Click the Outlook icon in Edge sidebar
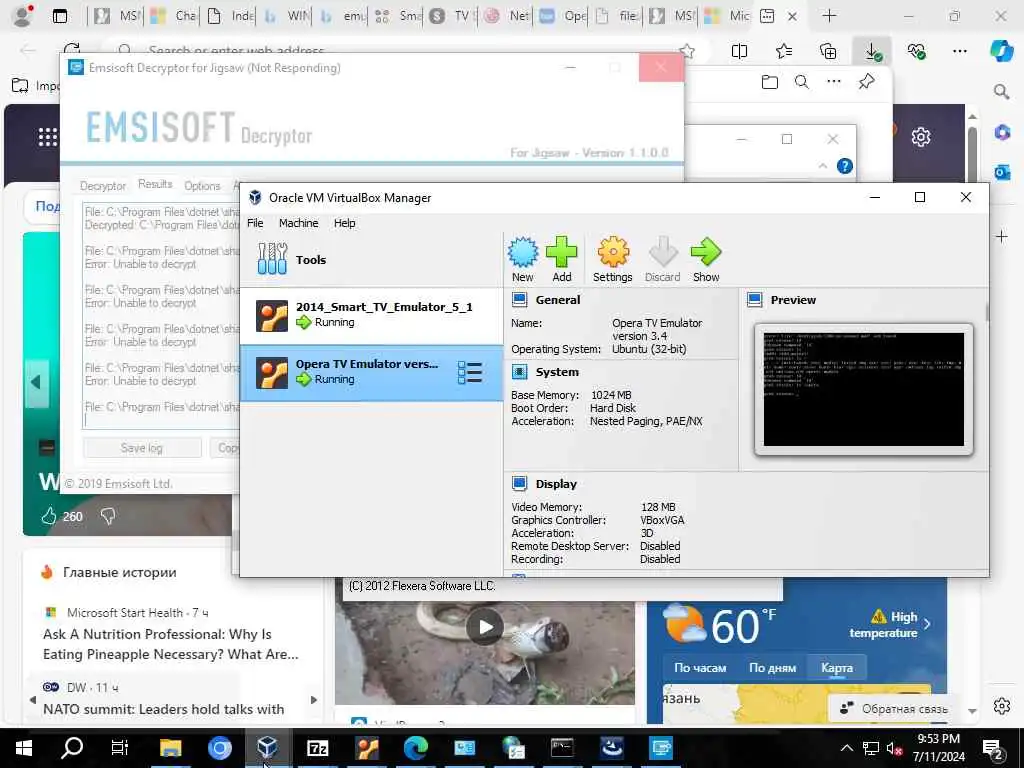Screen dimensions: 1024x768 click(x=1002, y=172)
